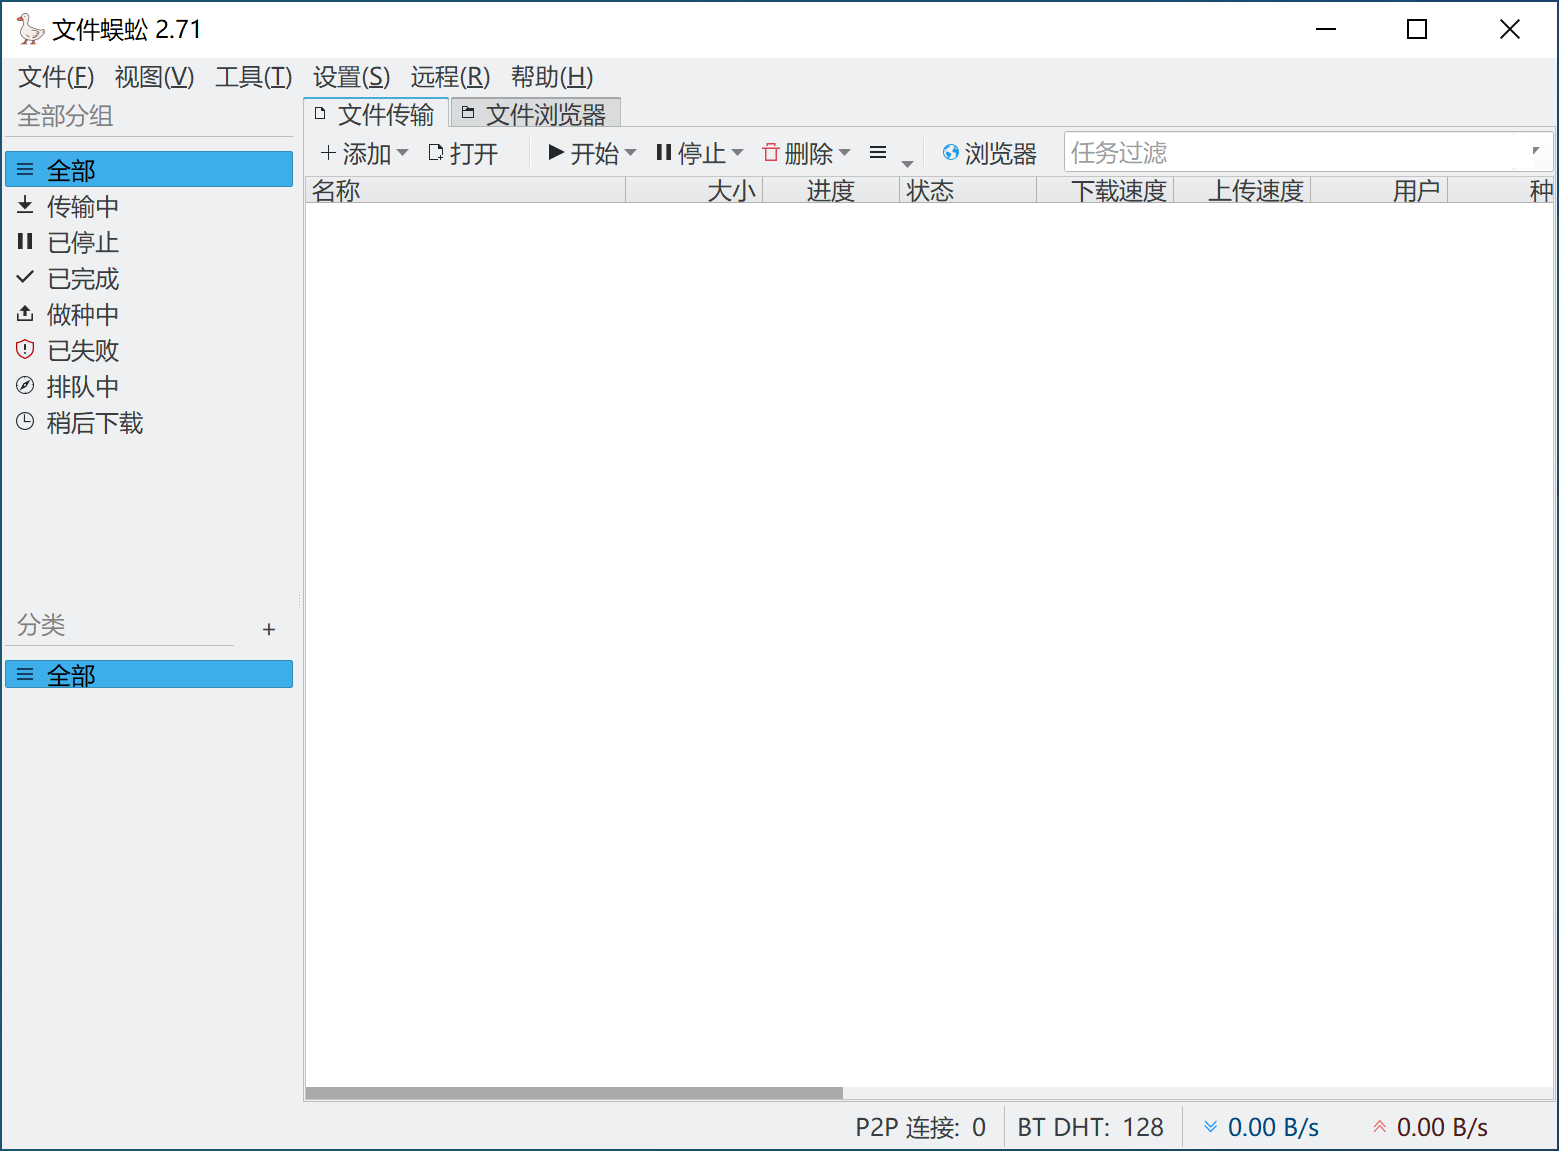1559x1151 pixels.
Task: Click the 停止 (stop) pause toolbar button
Action: (690, 153)
